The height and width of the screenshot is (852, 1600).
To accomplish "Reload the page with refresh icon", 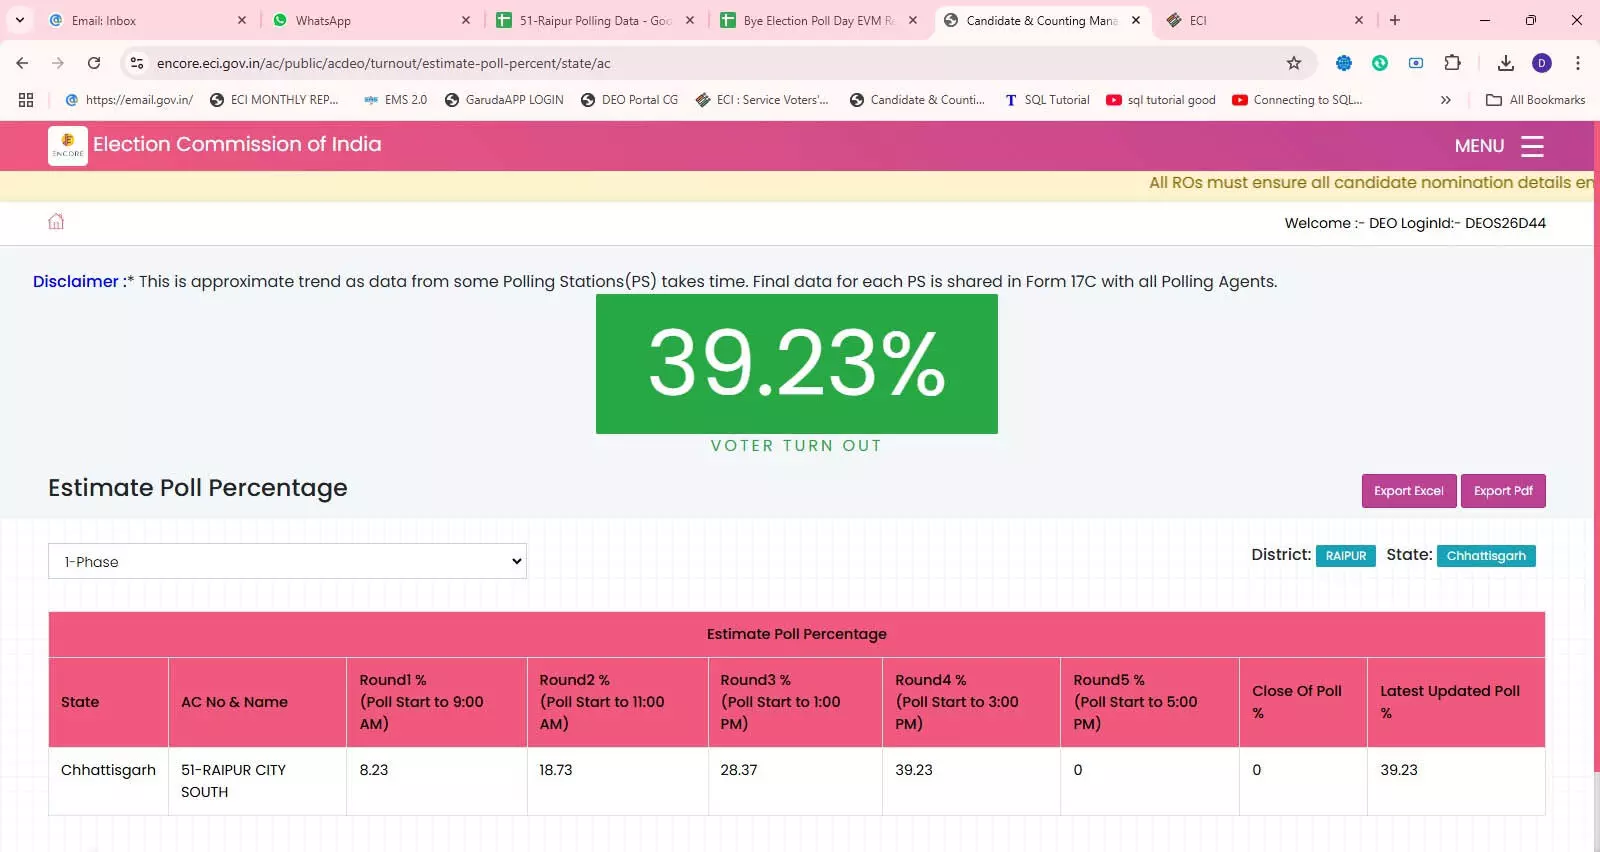I will tap(94, 63).
